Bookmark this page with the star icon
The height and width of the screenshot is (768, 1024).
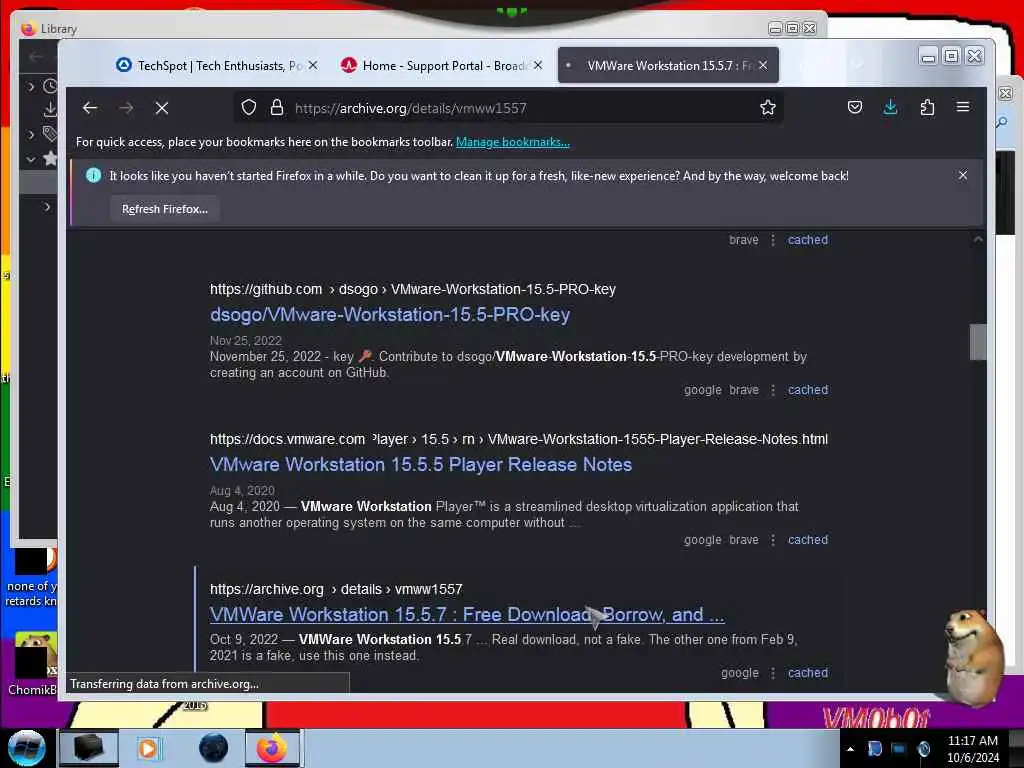point(767,107)
